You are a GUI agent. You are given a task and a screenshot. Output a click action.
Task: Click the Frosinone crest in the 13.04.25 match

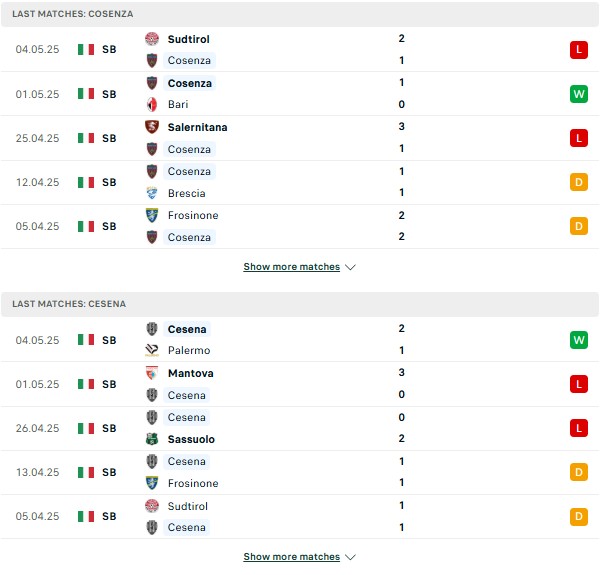click(x=152, y=483)
